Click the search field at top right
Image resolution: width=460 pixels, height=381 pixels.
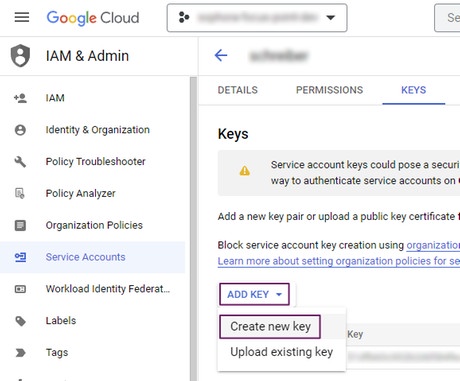(447, 18)
